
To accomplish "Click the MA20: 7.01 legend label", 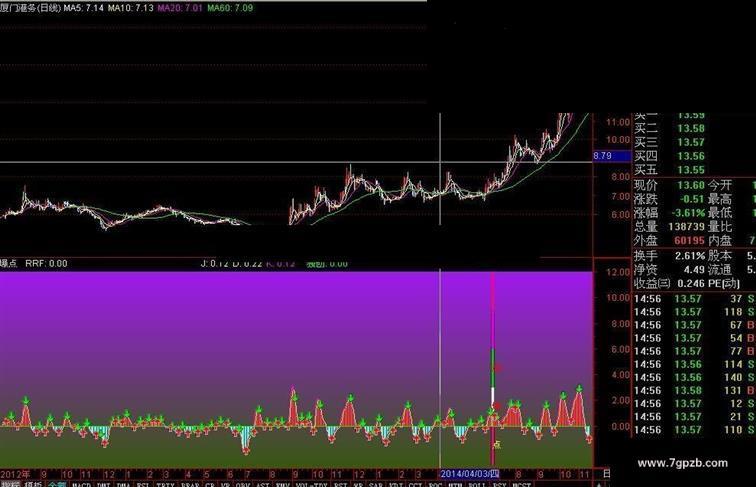I will pos(179,8).
